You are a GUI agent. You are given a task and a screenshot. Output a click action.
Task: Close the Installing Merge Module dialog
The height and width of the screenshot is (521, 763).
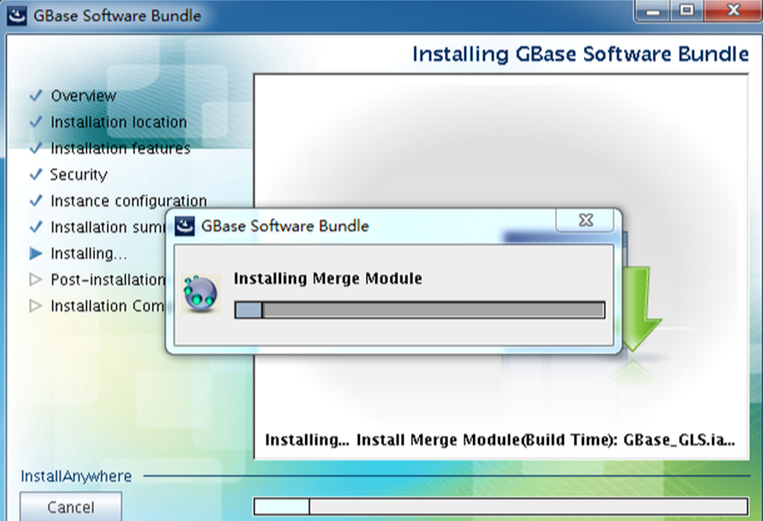pyautogui.click(x=585, y=220)
